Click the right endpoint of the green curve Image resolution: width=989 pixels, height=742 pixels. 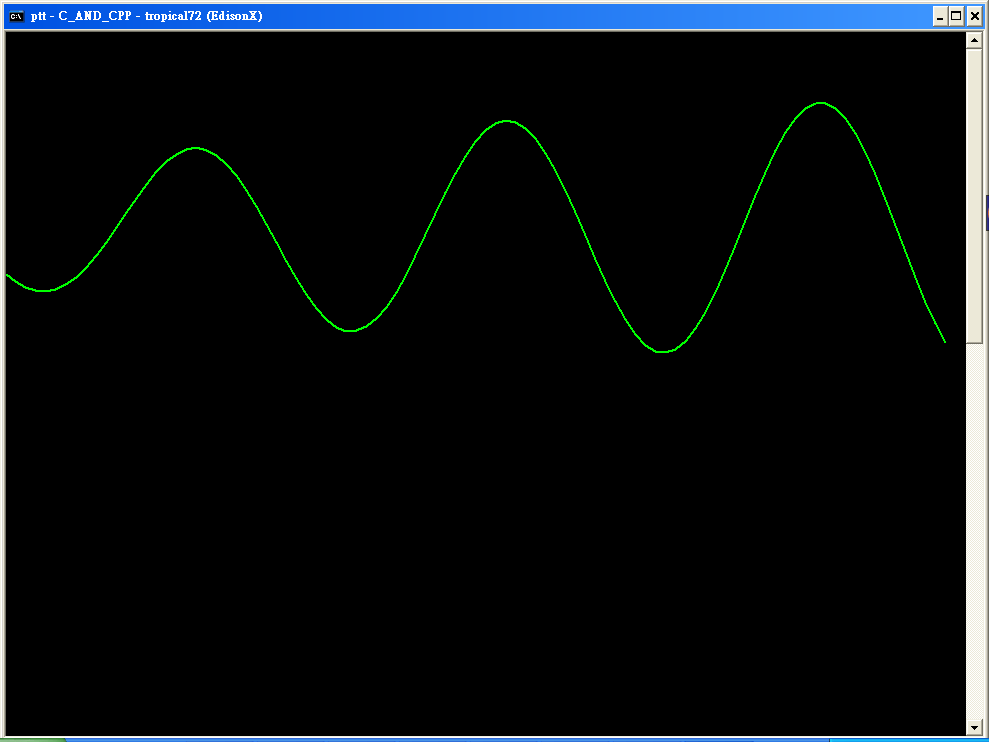tap(944, 342)
